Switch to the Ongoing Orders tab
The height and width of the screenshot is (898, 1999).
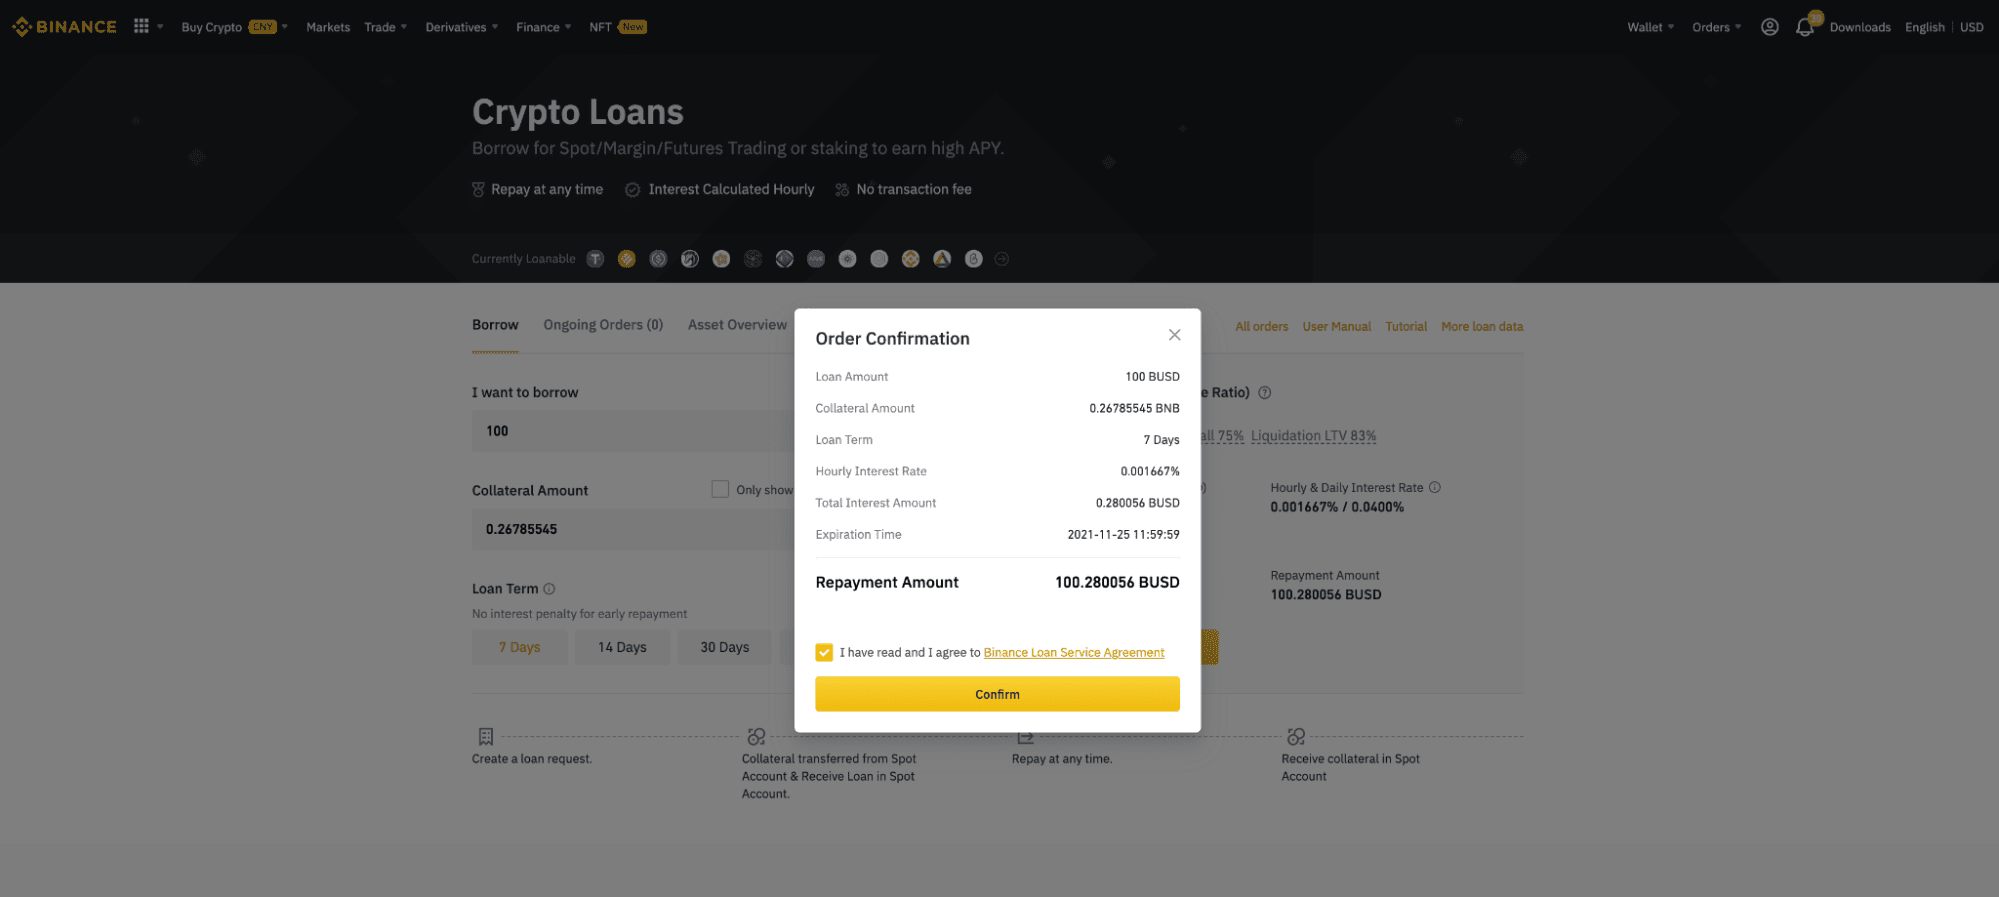click(603, 325)
